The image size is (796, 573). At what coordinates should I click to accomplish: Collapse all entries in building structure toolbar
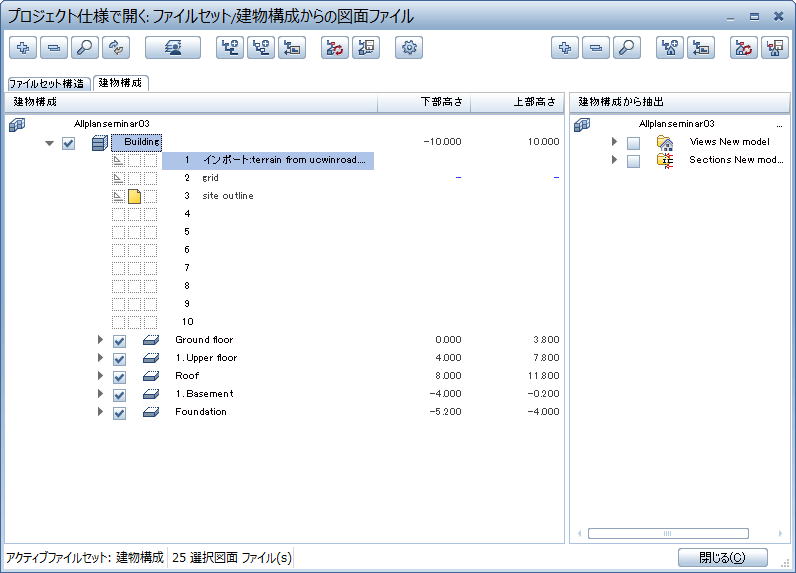[x=54, y=48]
